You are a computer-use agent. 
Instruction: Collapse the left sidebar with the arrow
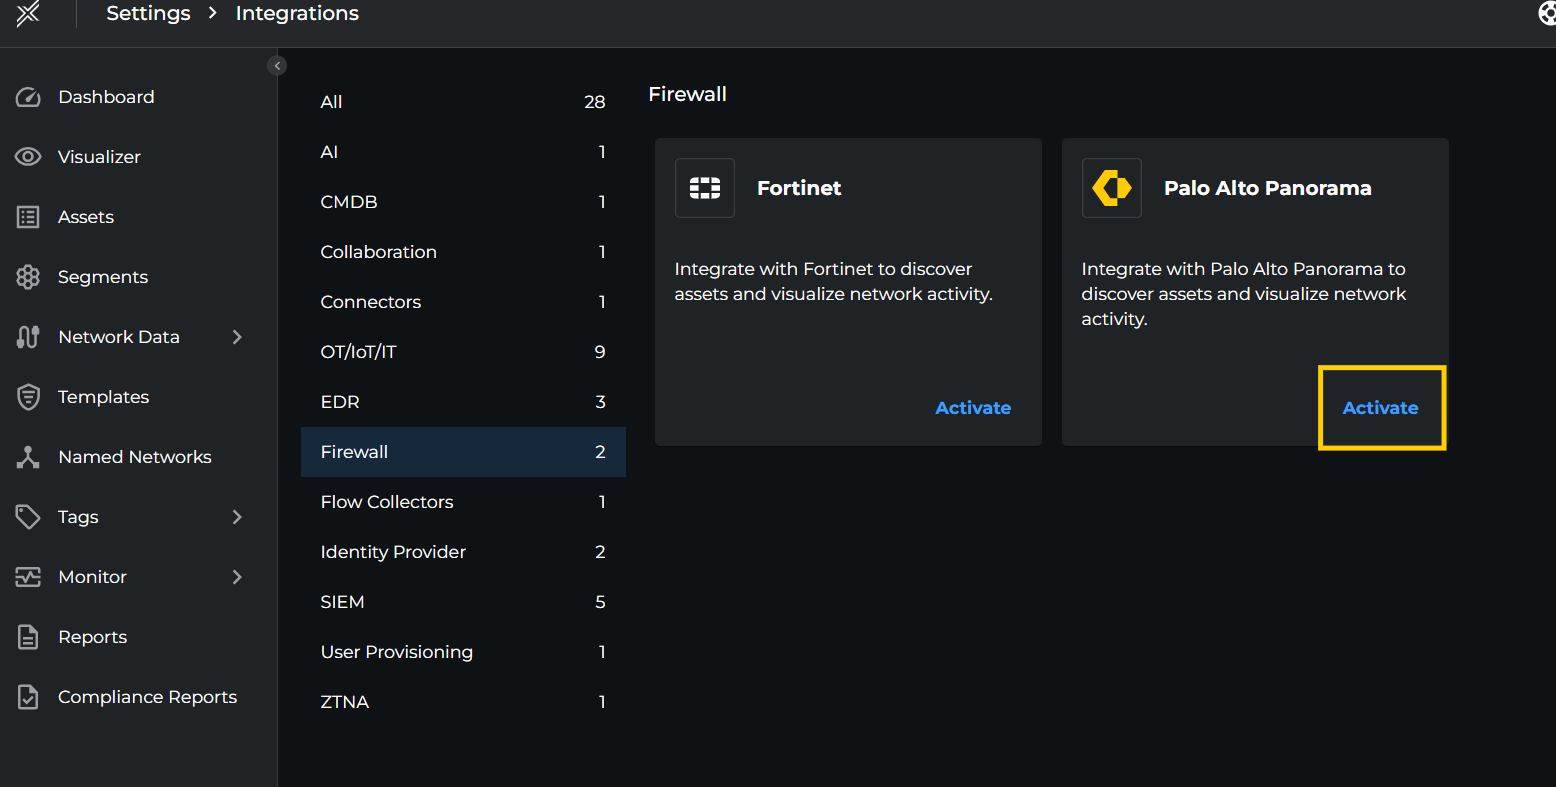coord(277,65)
